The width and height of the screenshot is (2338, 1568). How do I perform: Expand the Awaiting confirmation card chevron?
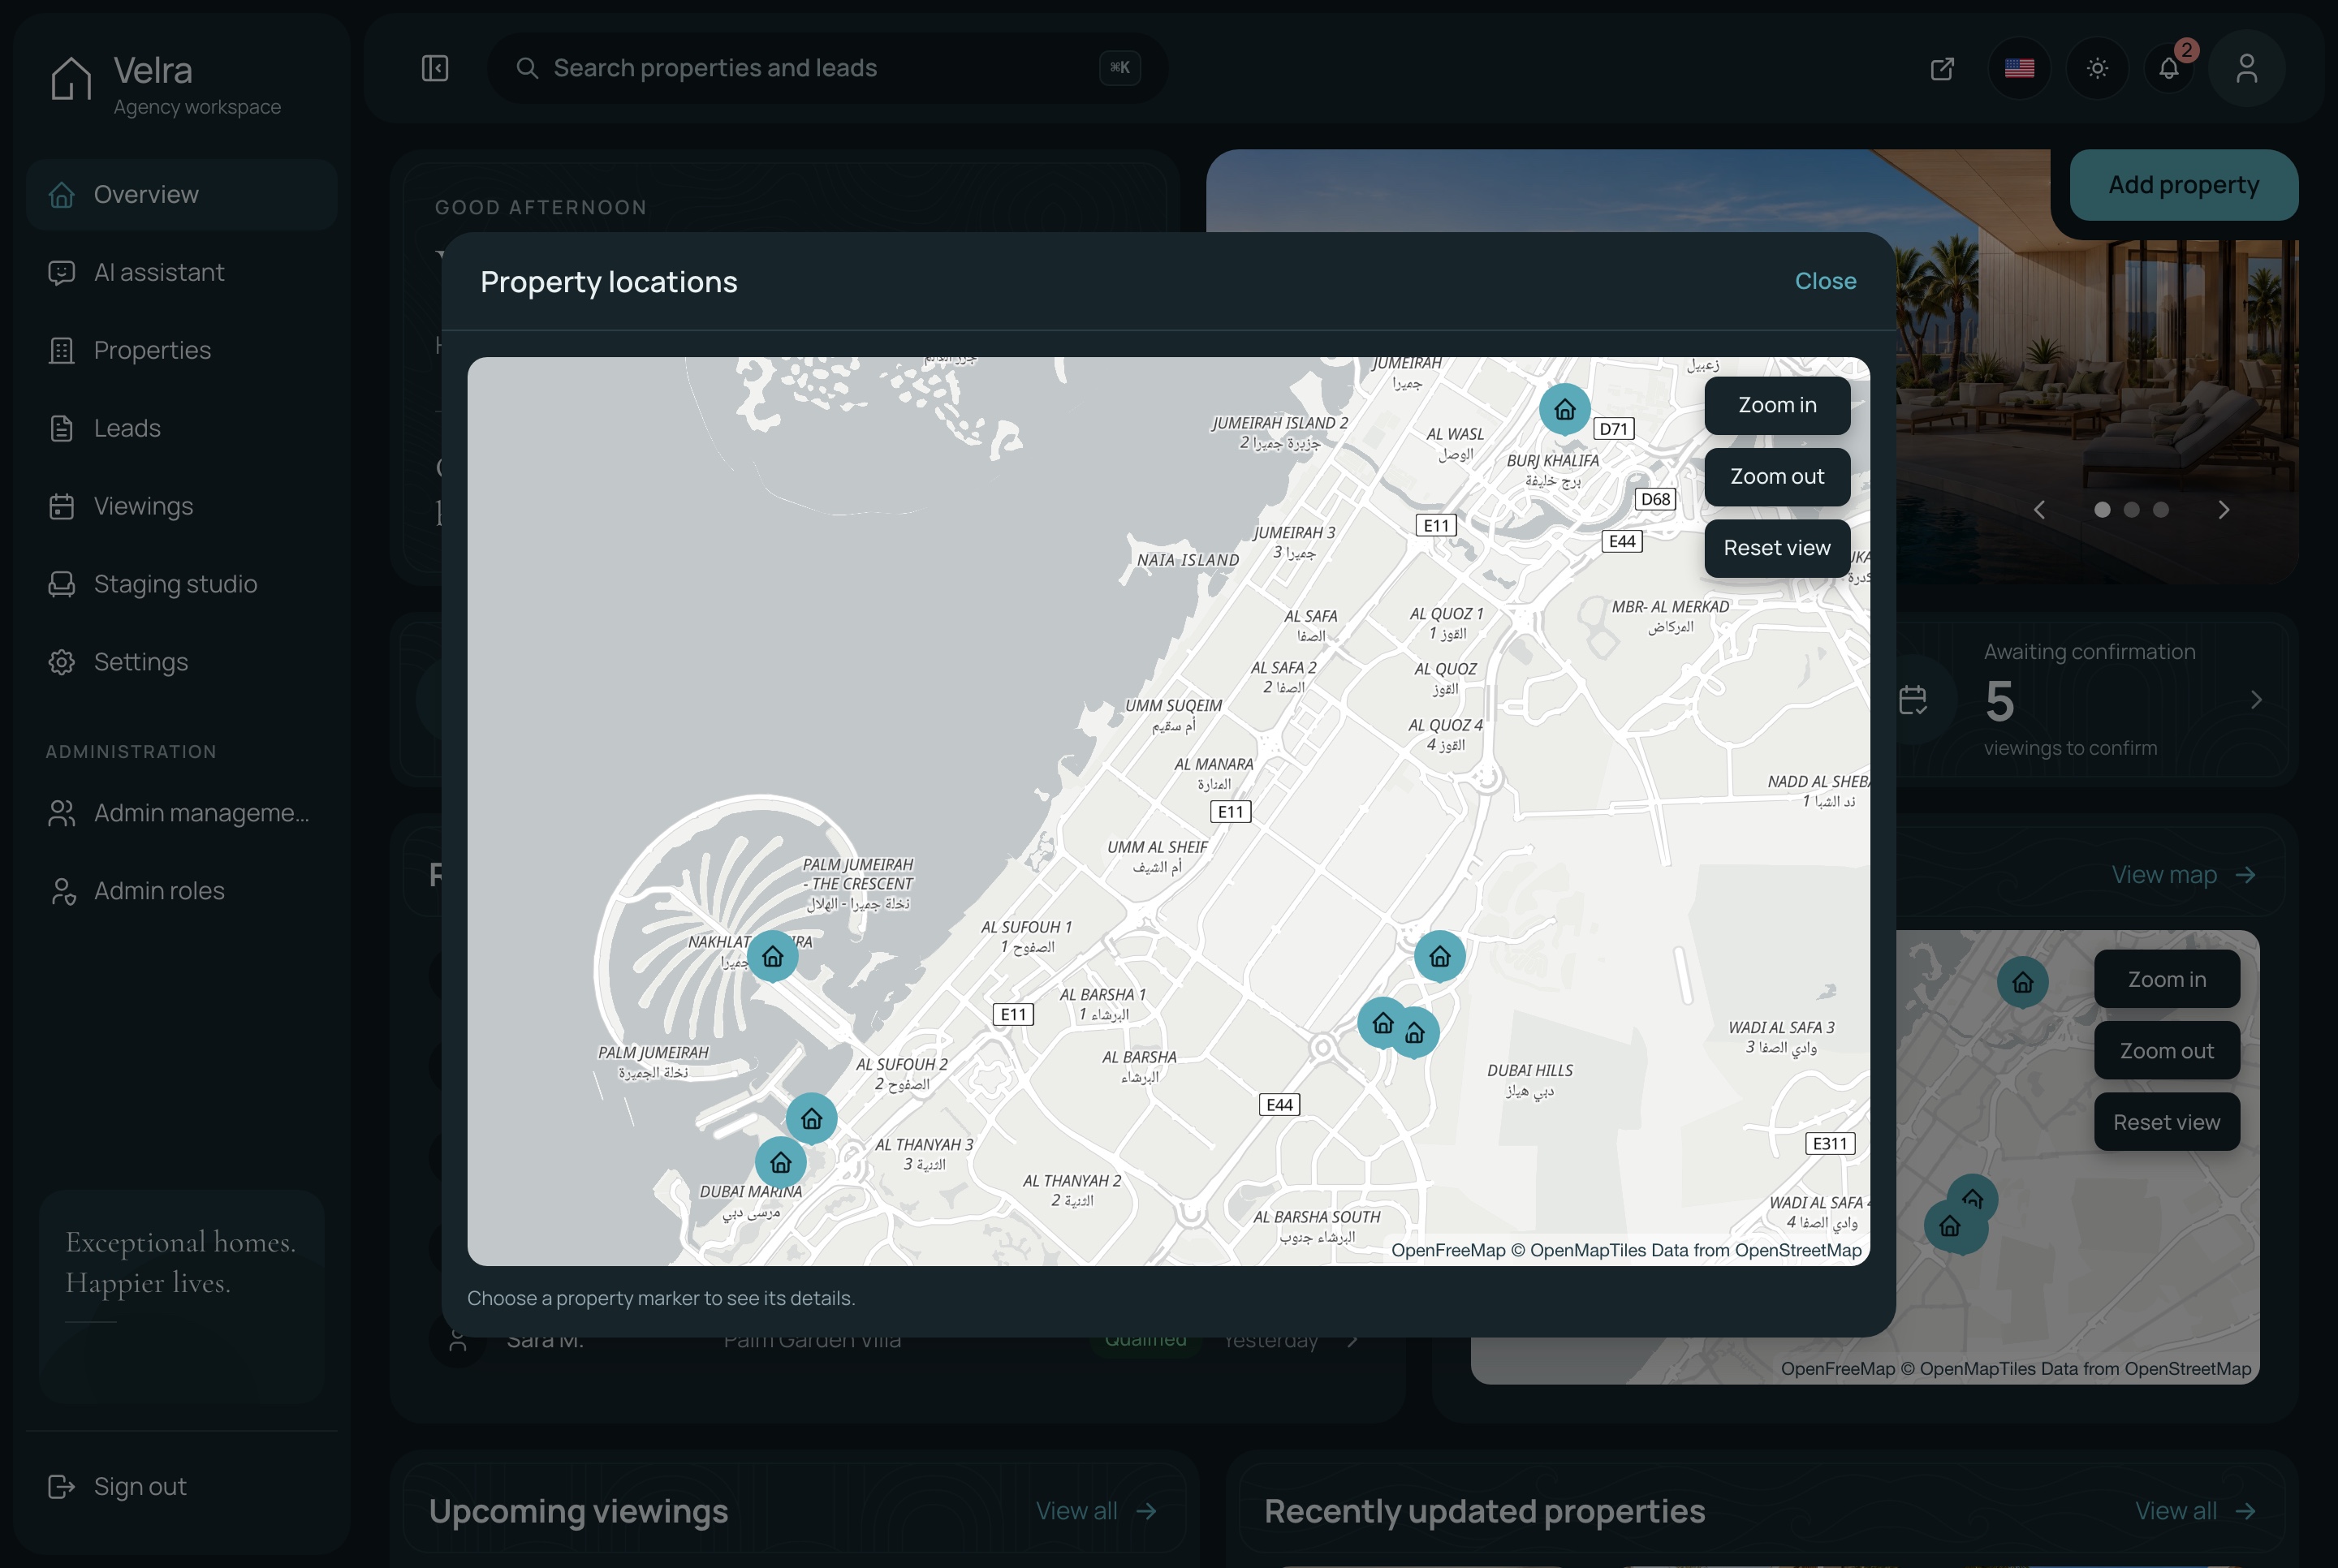(x=2255, y=699)
